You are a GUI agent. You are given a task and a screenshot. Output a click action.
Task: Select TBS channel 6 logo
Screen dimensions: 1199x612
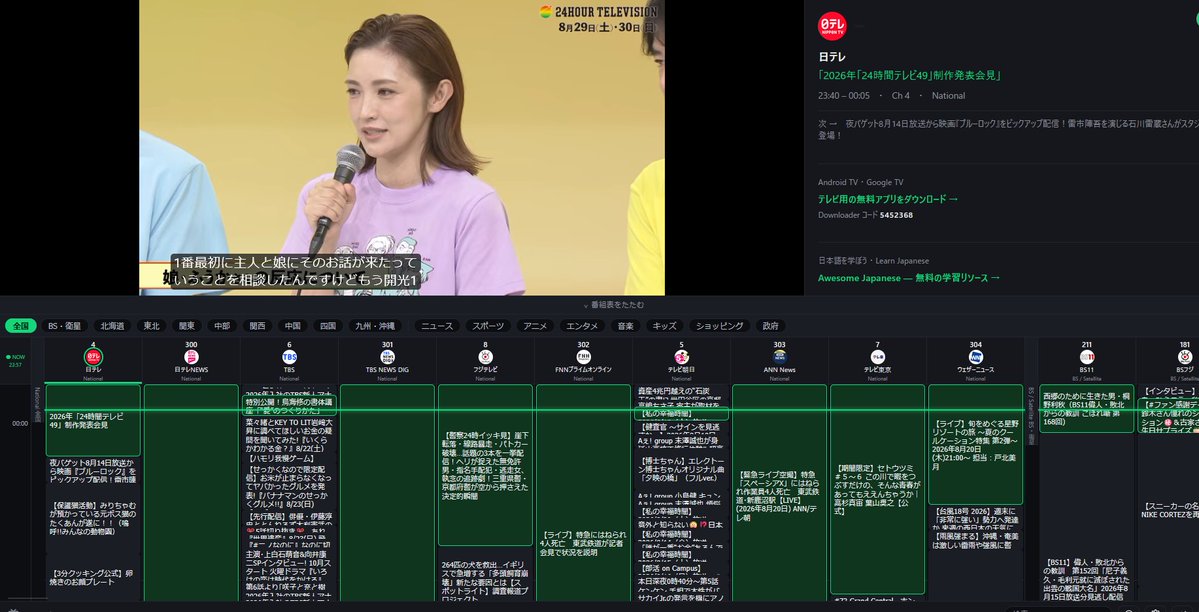(x=289, y=357)
